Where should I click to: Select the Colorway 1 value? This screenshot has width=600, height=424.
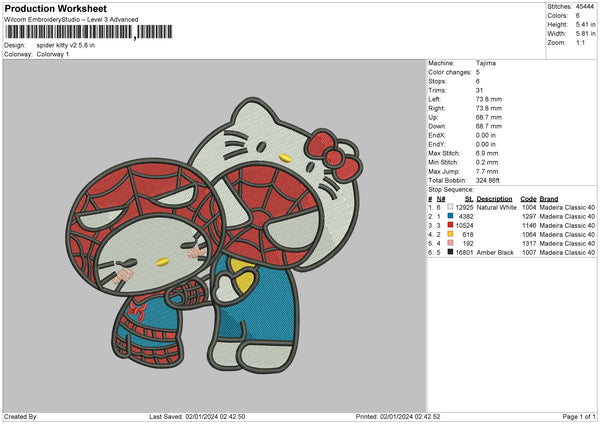(53, 53)
